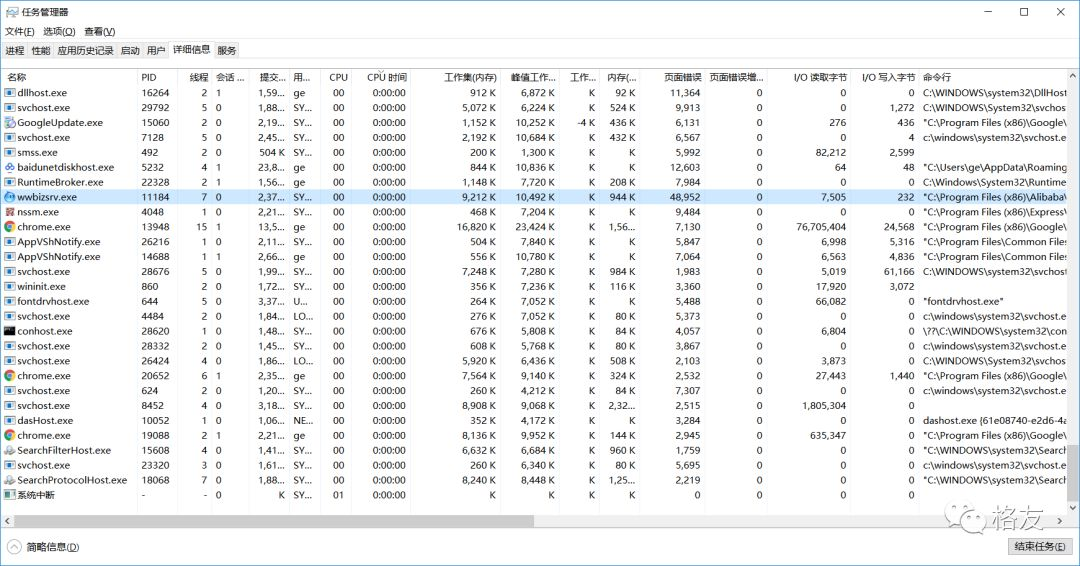Click the vertical scrollbar thumb
The image size is (1080, 566).
tap(1072, 472)
